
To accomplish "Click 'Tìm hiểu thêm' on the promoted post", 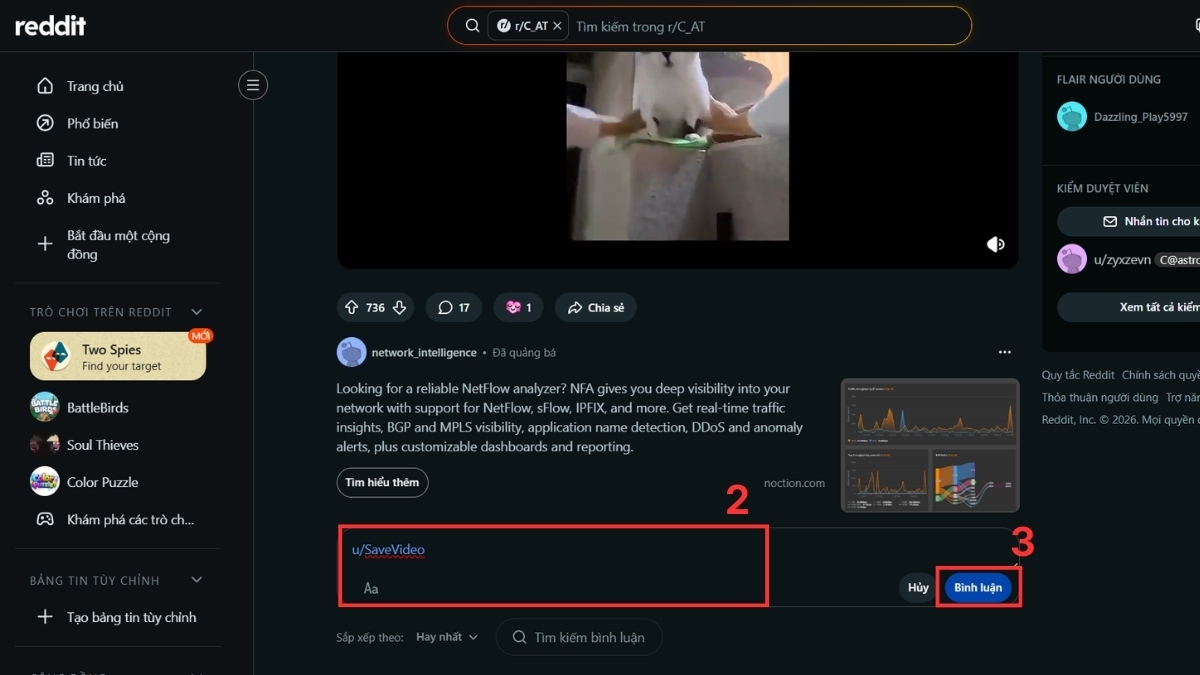I will 382,482.
